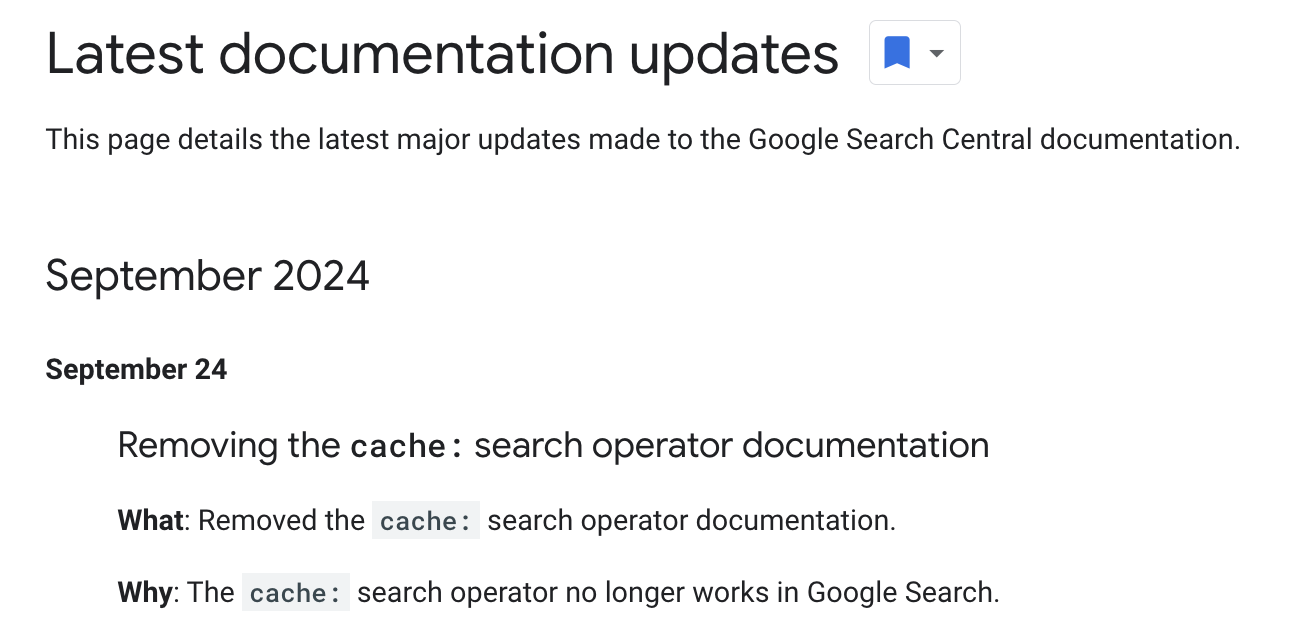Click the 'Latest documentation updates' page title
Screen dimensions: 1302x630
[441, 54]
